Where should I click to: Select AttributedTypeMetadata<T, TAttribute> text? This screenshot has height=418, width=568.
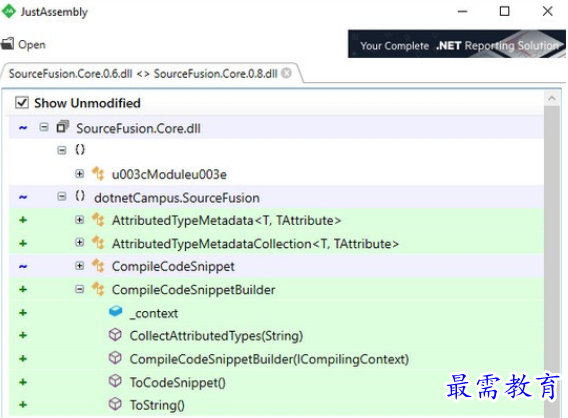point(226,220)
